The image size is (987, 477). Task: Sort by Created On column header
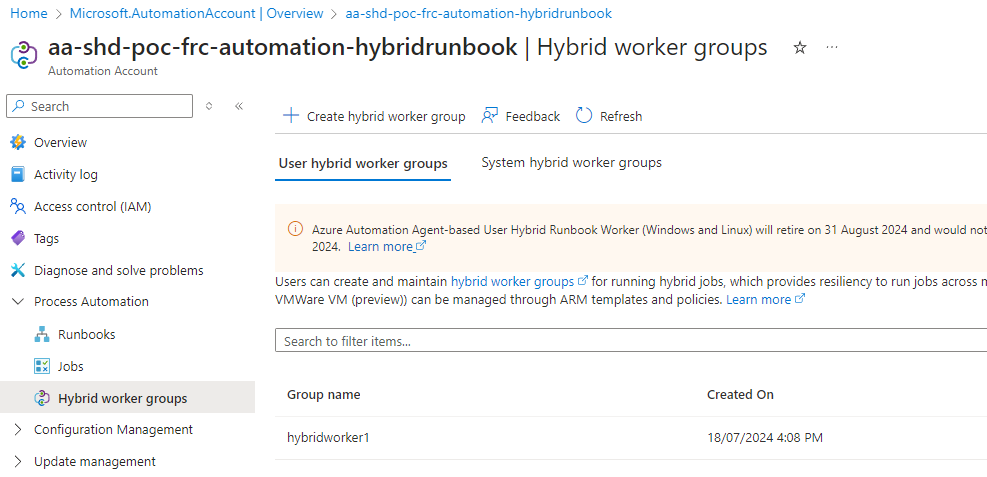(x=740, y=395)
